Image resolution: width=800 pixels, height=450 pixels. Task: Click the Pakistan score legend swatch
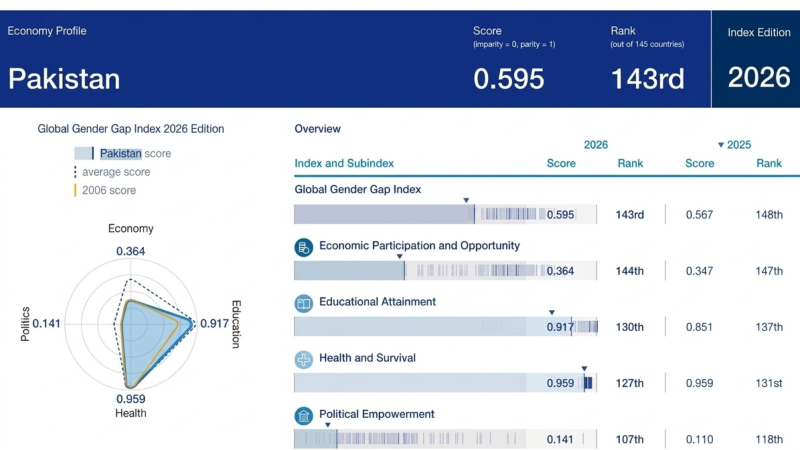click(84, 153)
